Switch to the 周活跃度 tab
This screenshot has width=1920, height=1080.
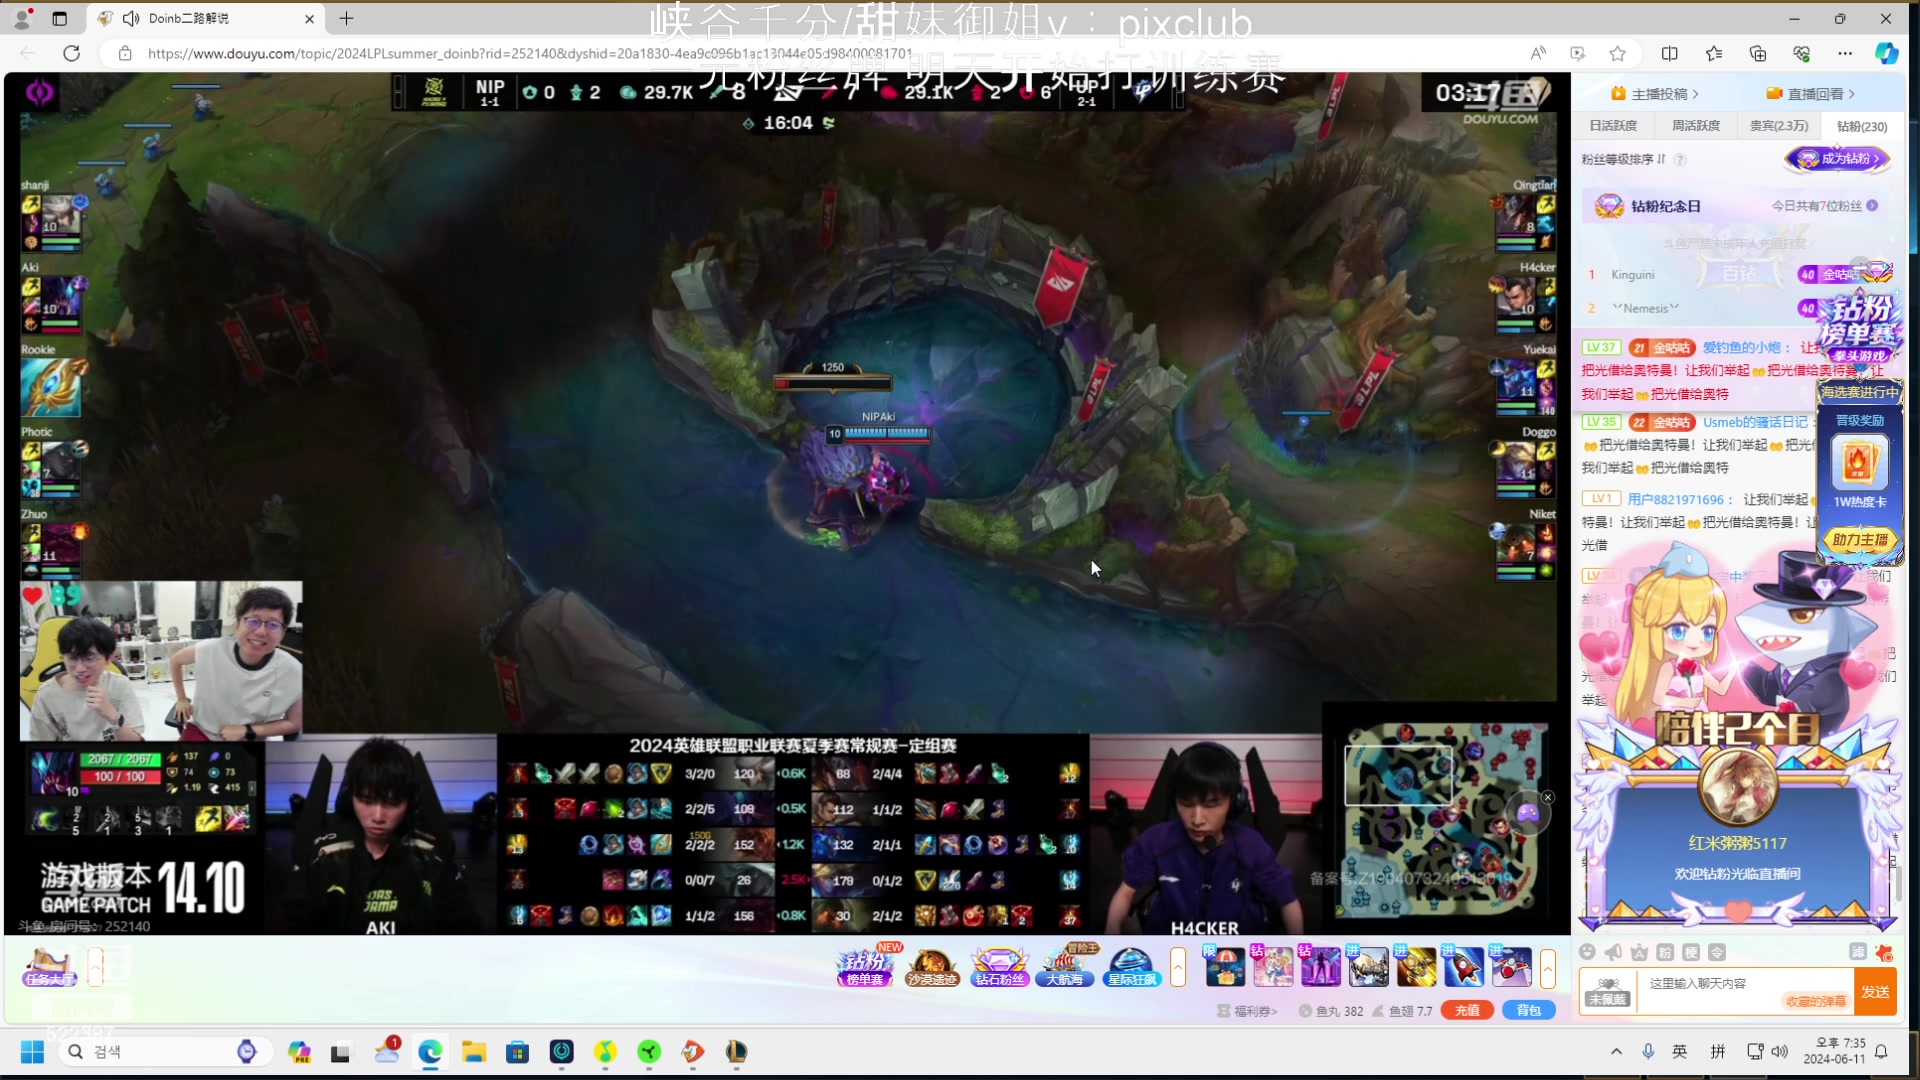(x=1696, y=126)
